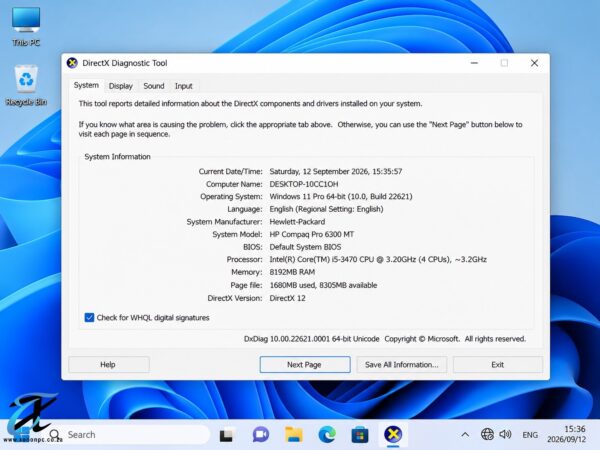Click page file 1680MB used value
The width and height of the screenshot is (600, 450).
click(x=323, y=285)
